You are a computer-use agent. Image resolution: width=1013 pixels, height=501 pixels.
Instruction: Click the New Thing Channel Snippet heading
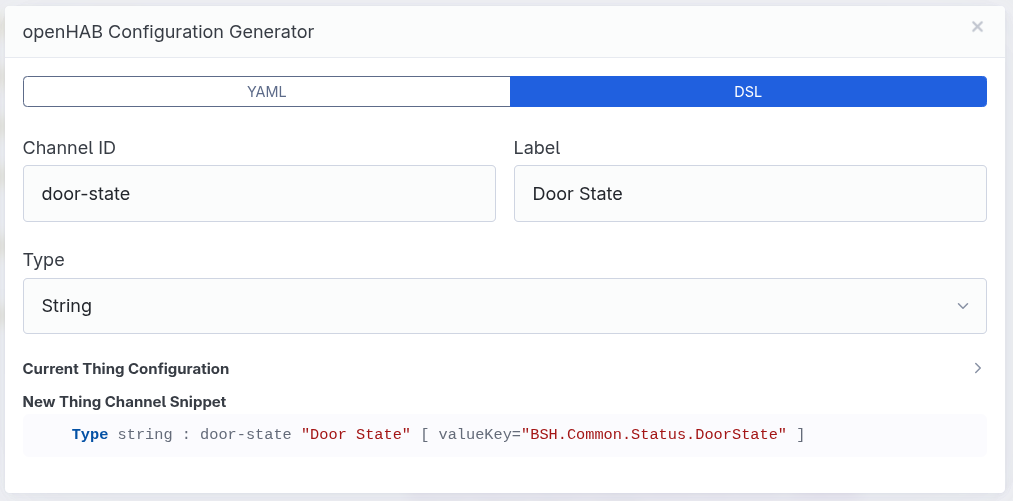pos(124,402)
